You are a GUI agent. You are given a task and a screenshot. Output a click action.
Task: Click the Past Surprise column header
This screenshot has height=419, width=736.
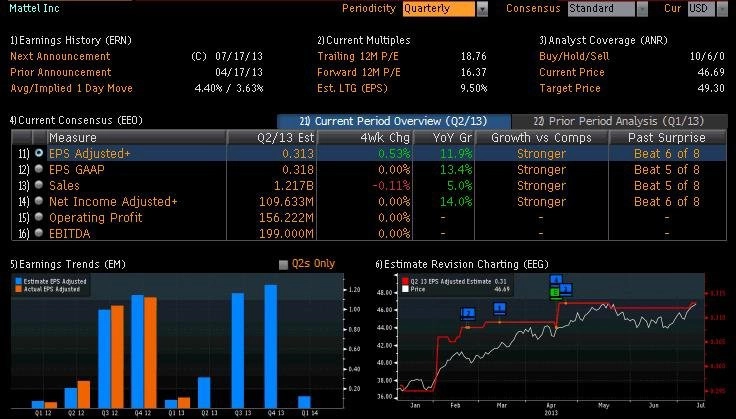coord(667,137)
